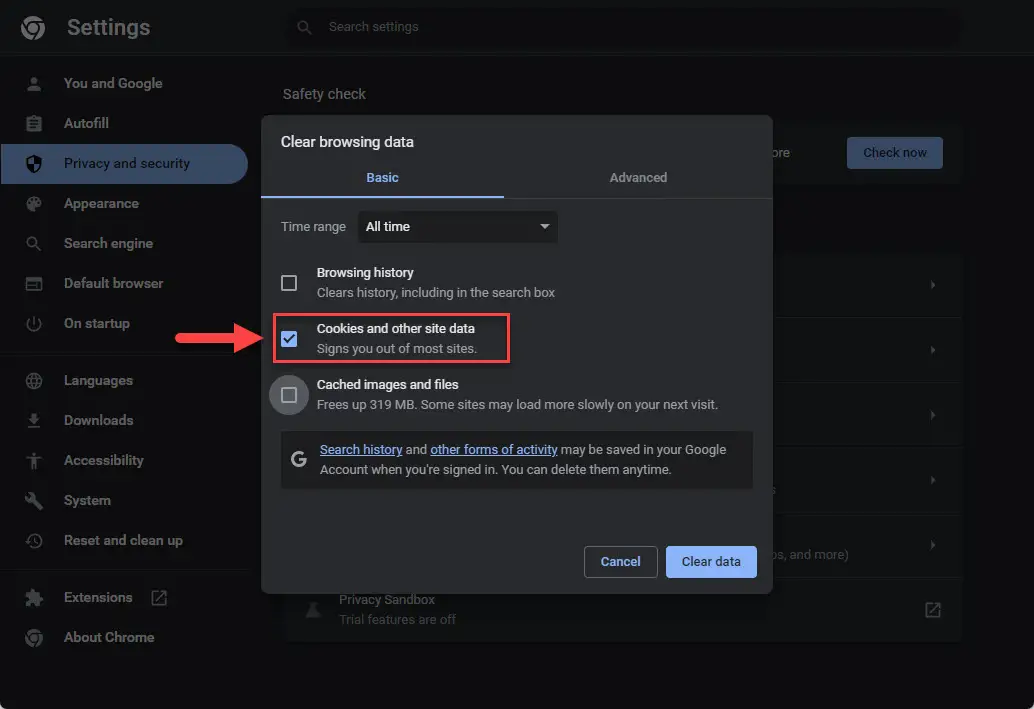This screenshot has height=709, width=1034.
Task: Open You and Google person icon
Action: (34, 84)
